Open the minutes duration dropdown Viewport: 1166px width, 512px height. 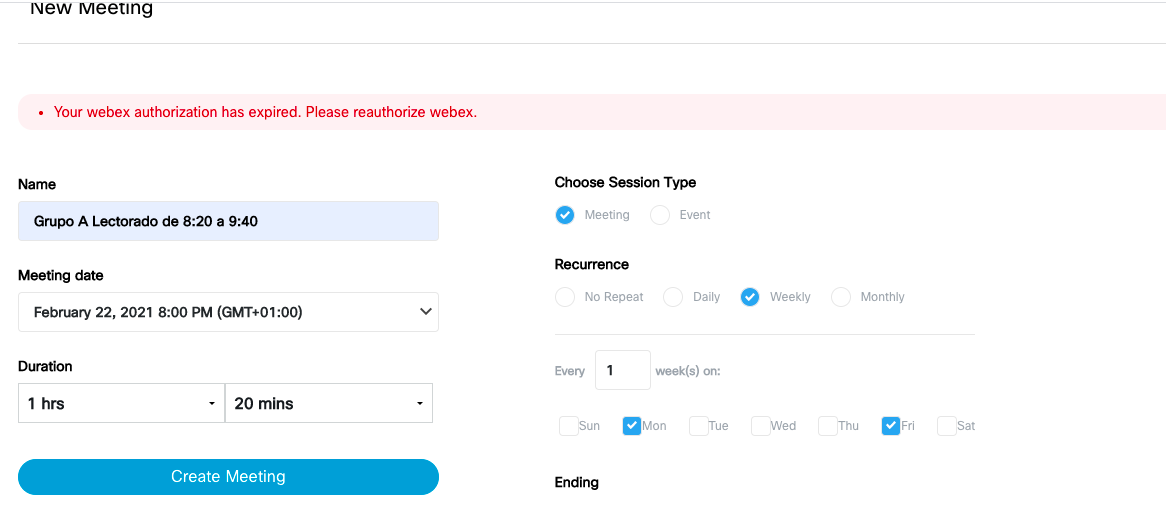tap(329, 403)
